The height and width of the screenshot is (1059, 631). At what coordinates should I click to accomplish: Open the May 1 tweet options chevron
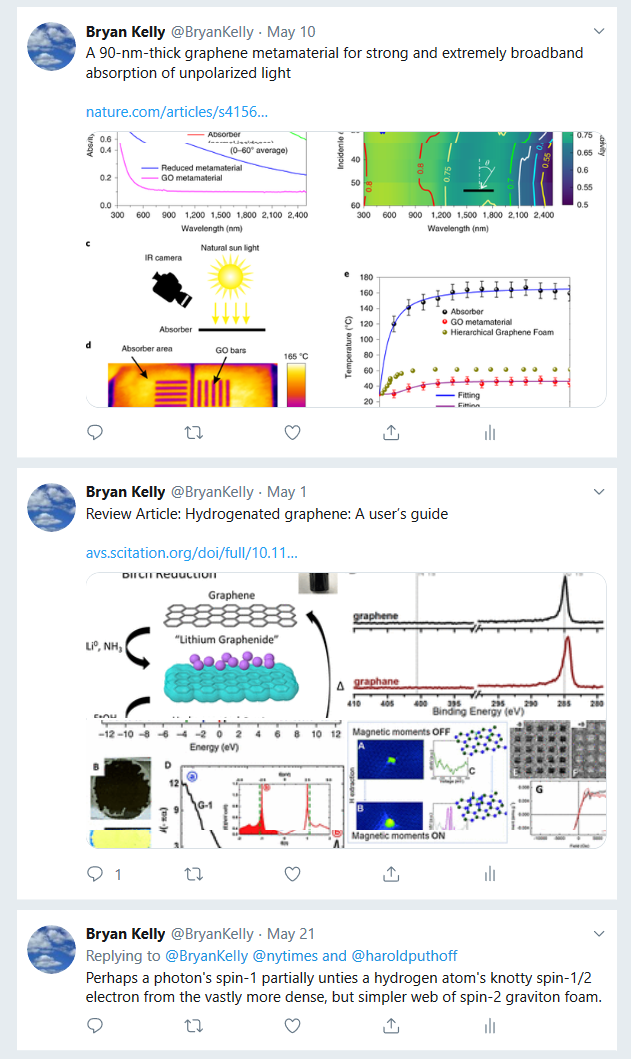tap(599, 492)
